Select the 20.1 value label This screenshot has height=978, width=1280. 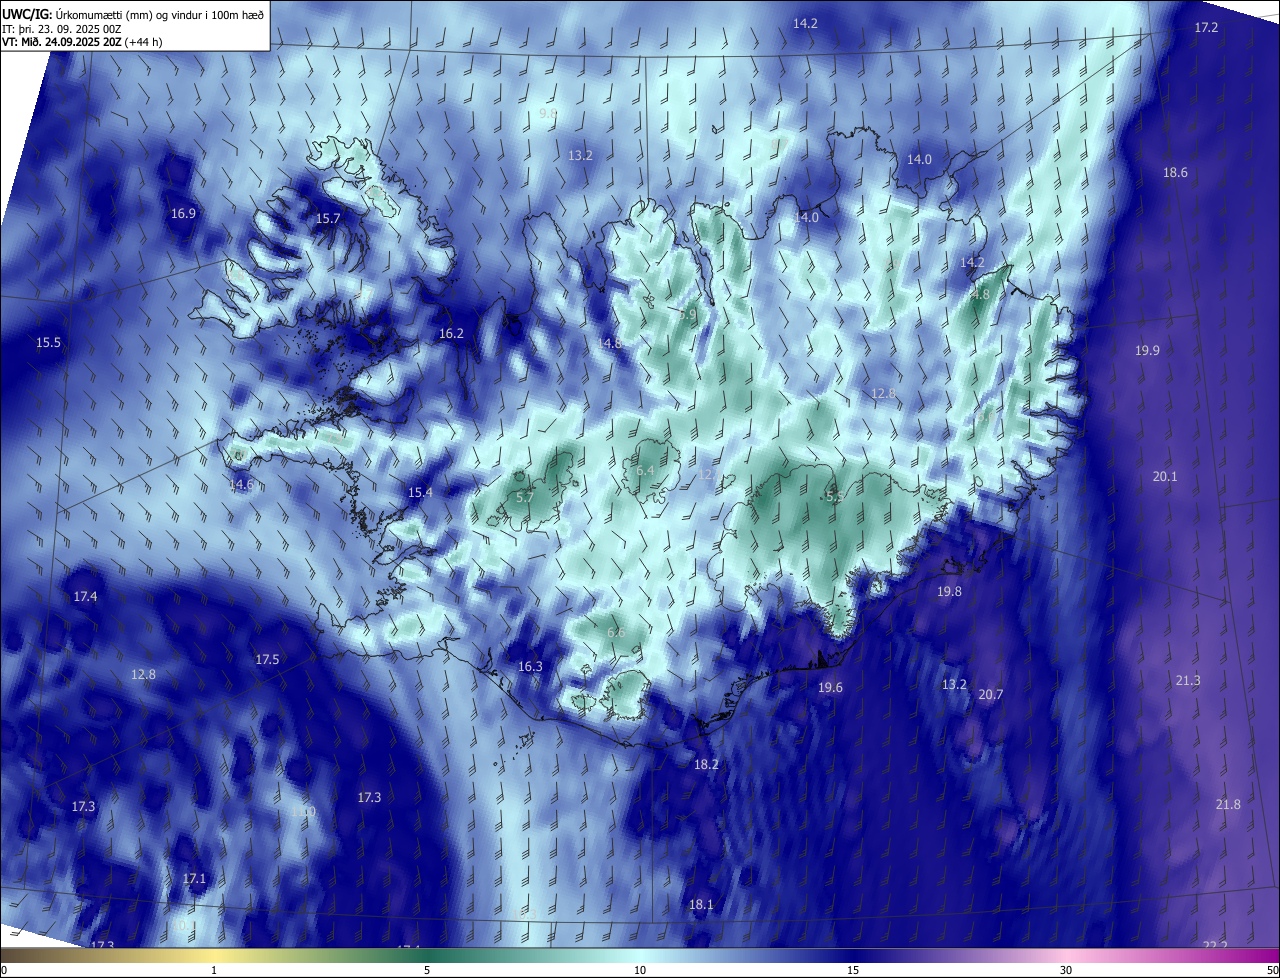coord(1165,476)
